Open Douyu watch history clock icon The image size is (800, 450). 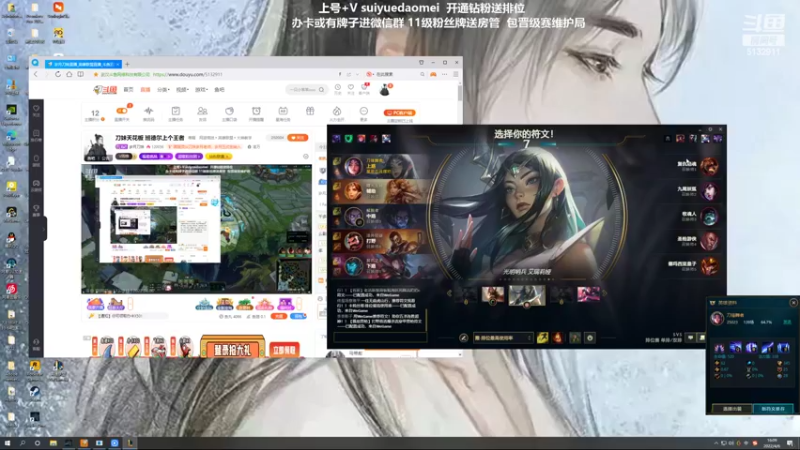tap(338, 88)
